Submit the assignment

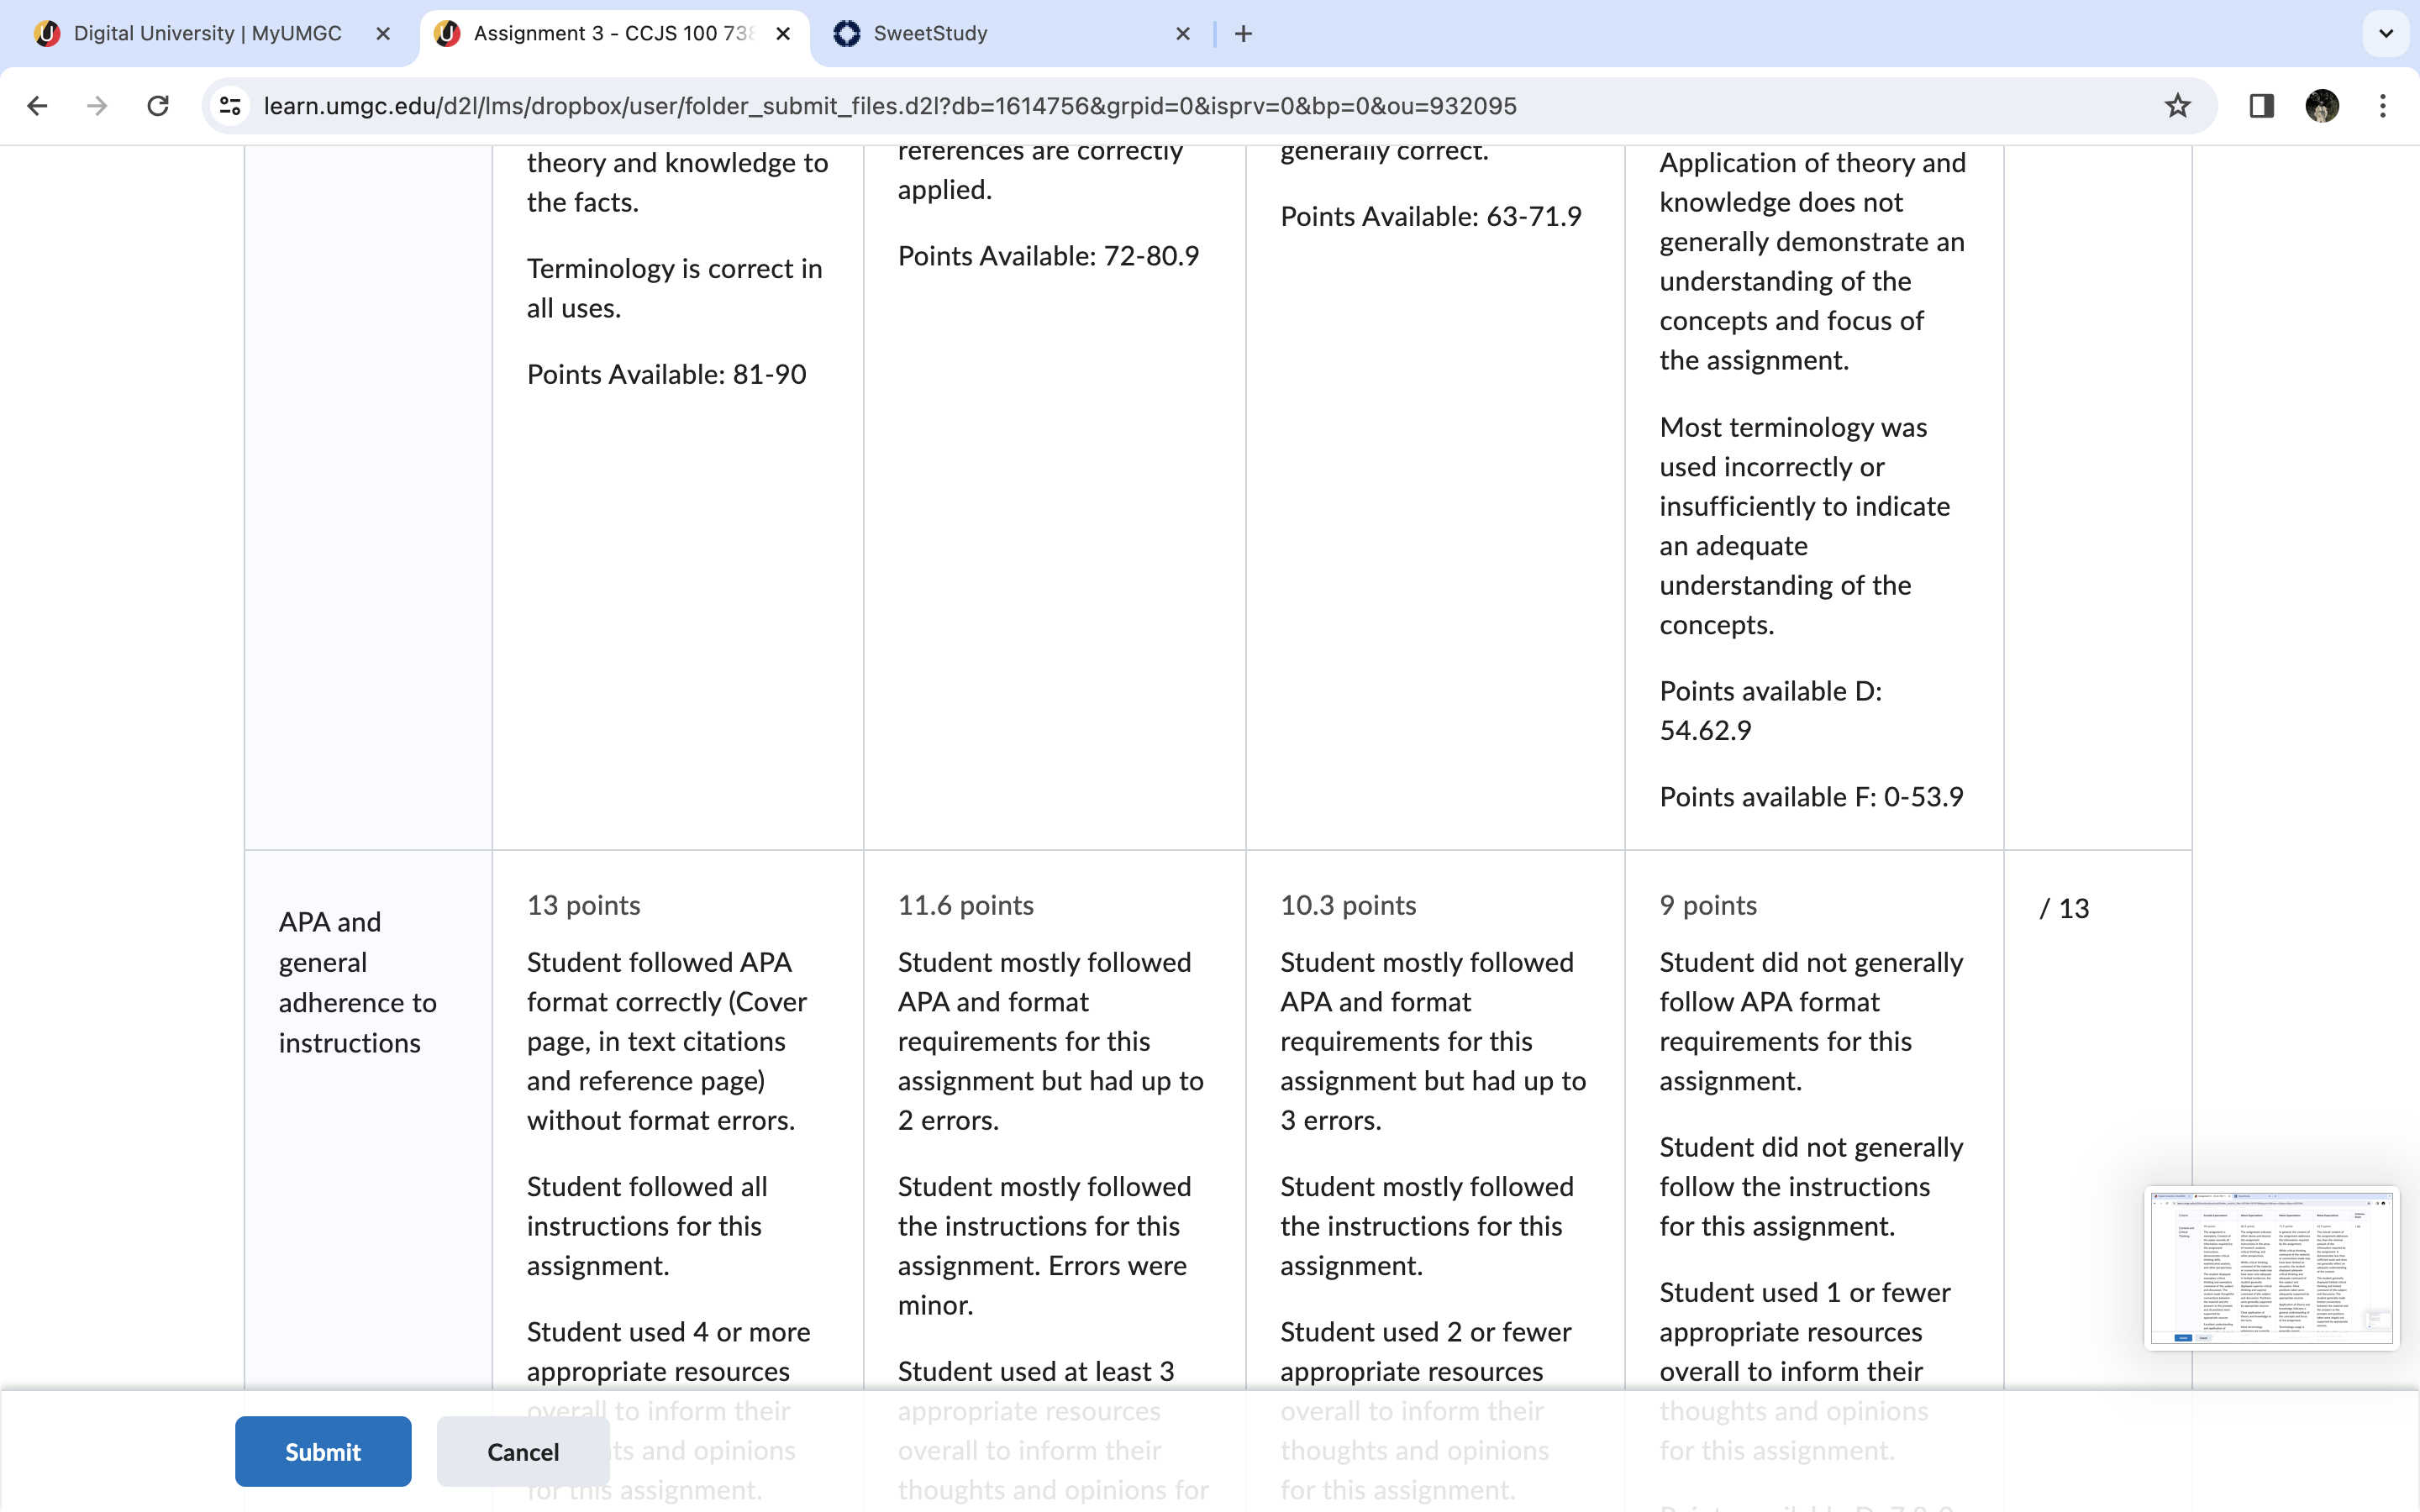point(323,1451)
